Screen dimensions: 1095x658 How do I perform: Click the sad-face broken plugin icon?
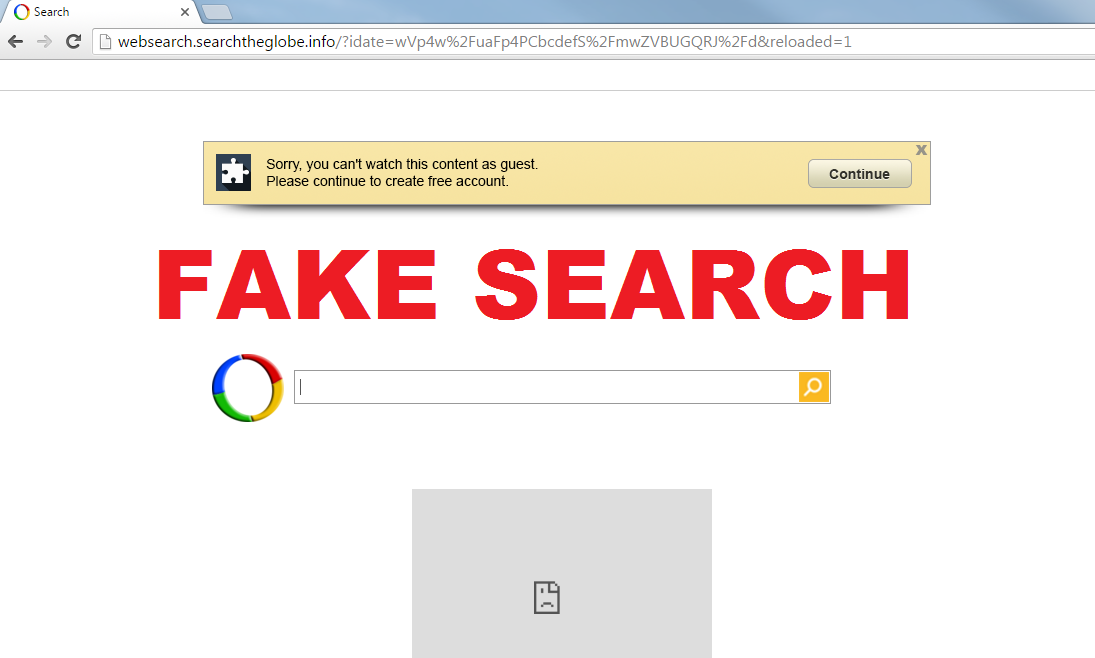click(547, 597)
